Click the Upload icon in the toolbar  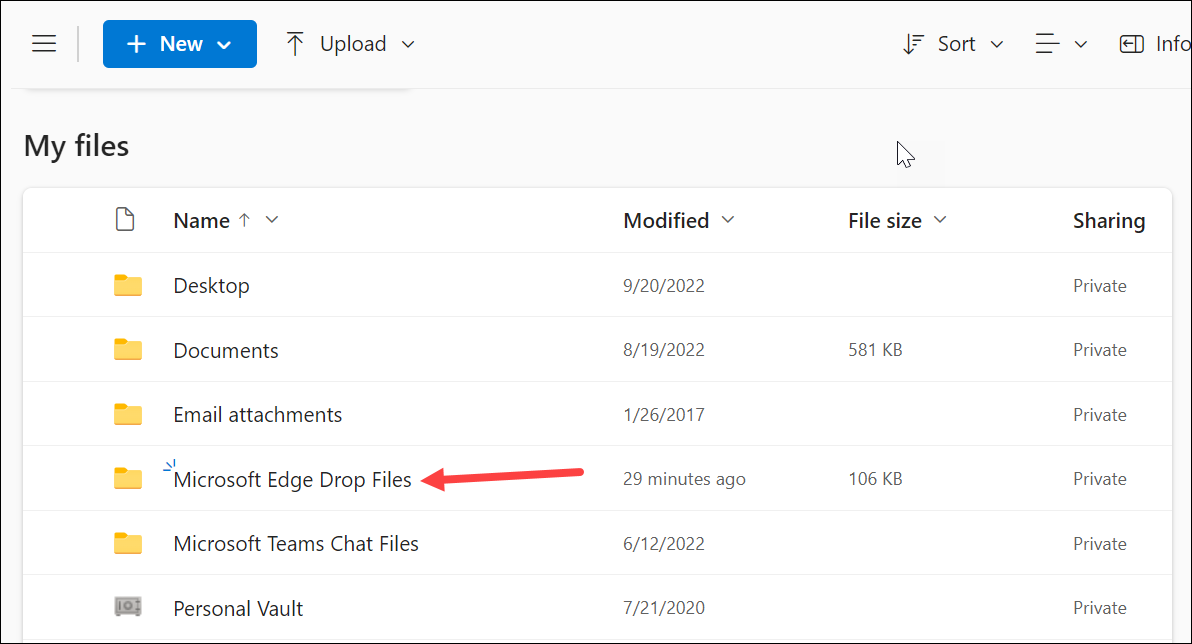(x=294, y=43)
